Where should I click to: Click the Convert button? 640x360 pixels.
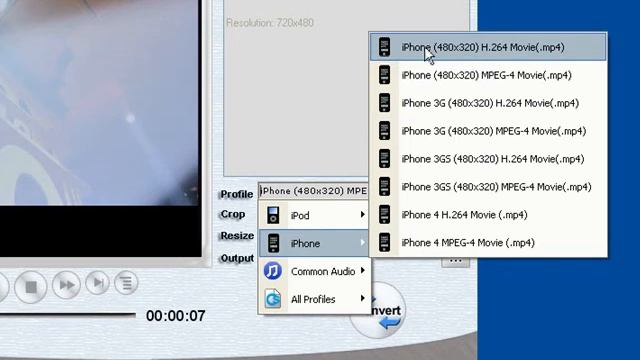(377, 310)
